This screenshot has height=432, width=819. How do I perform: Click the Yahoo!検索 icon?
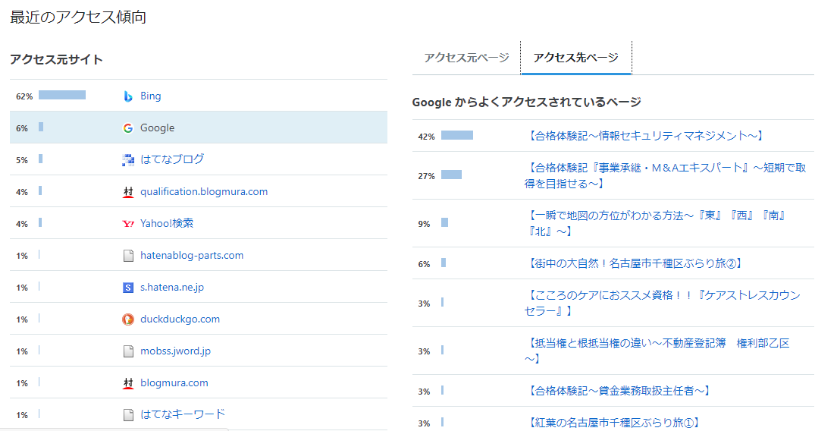[128, 224]
